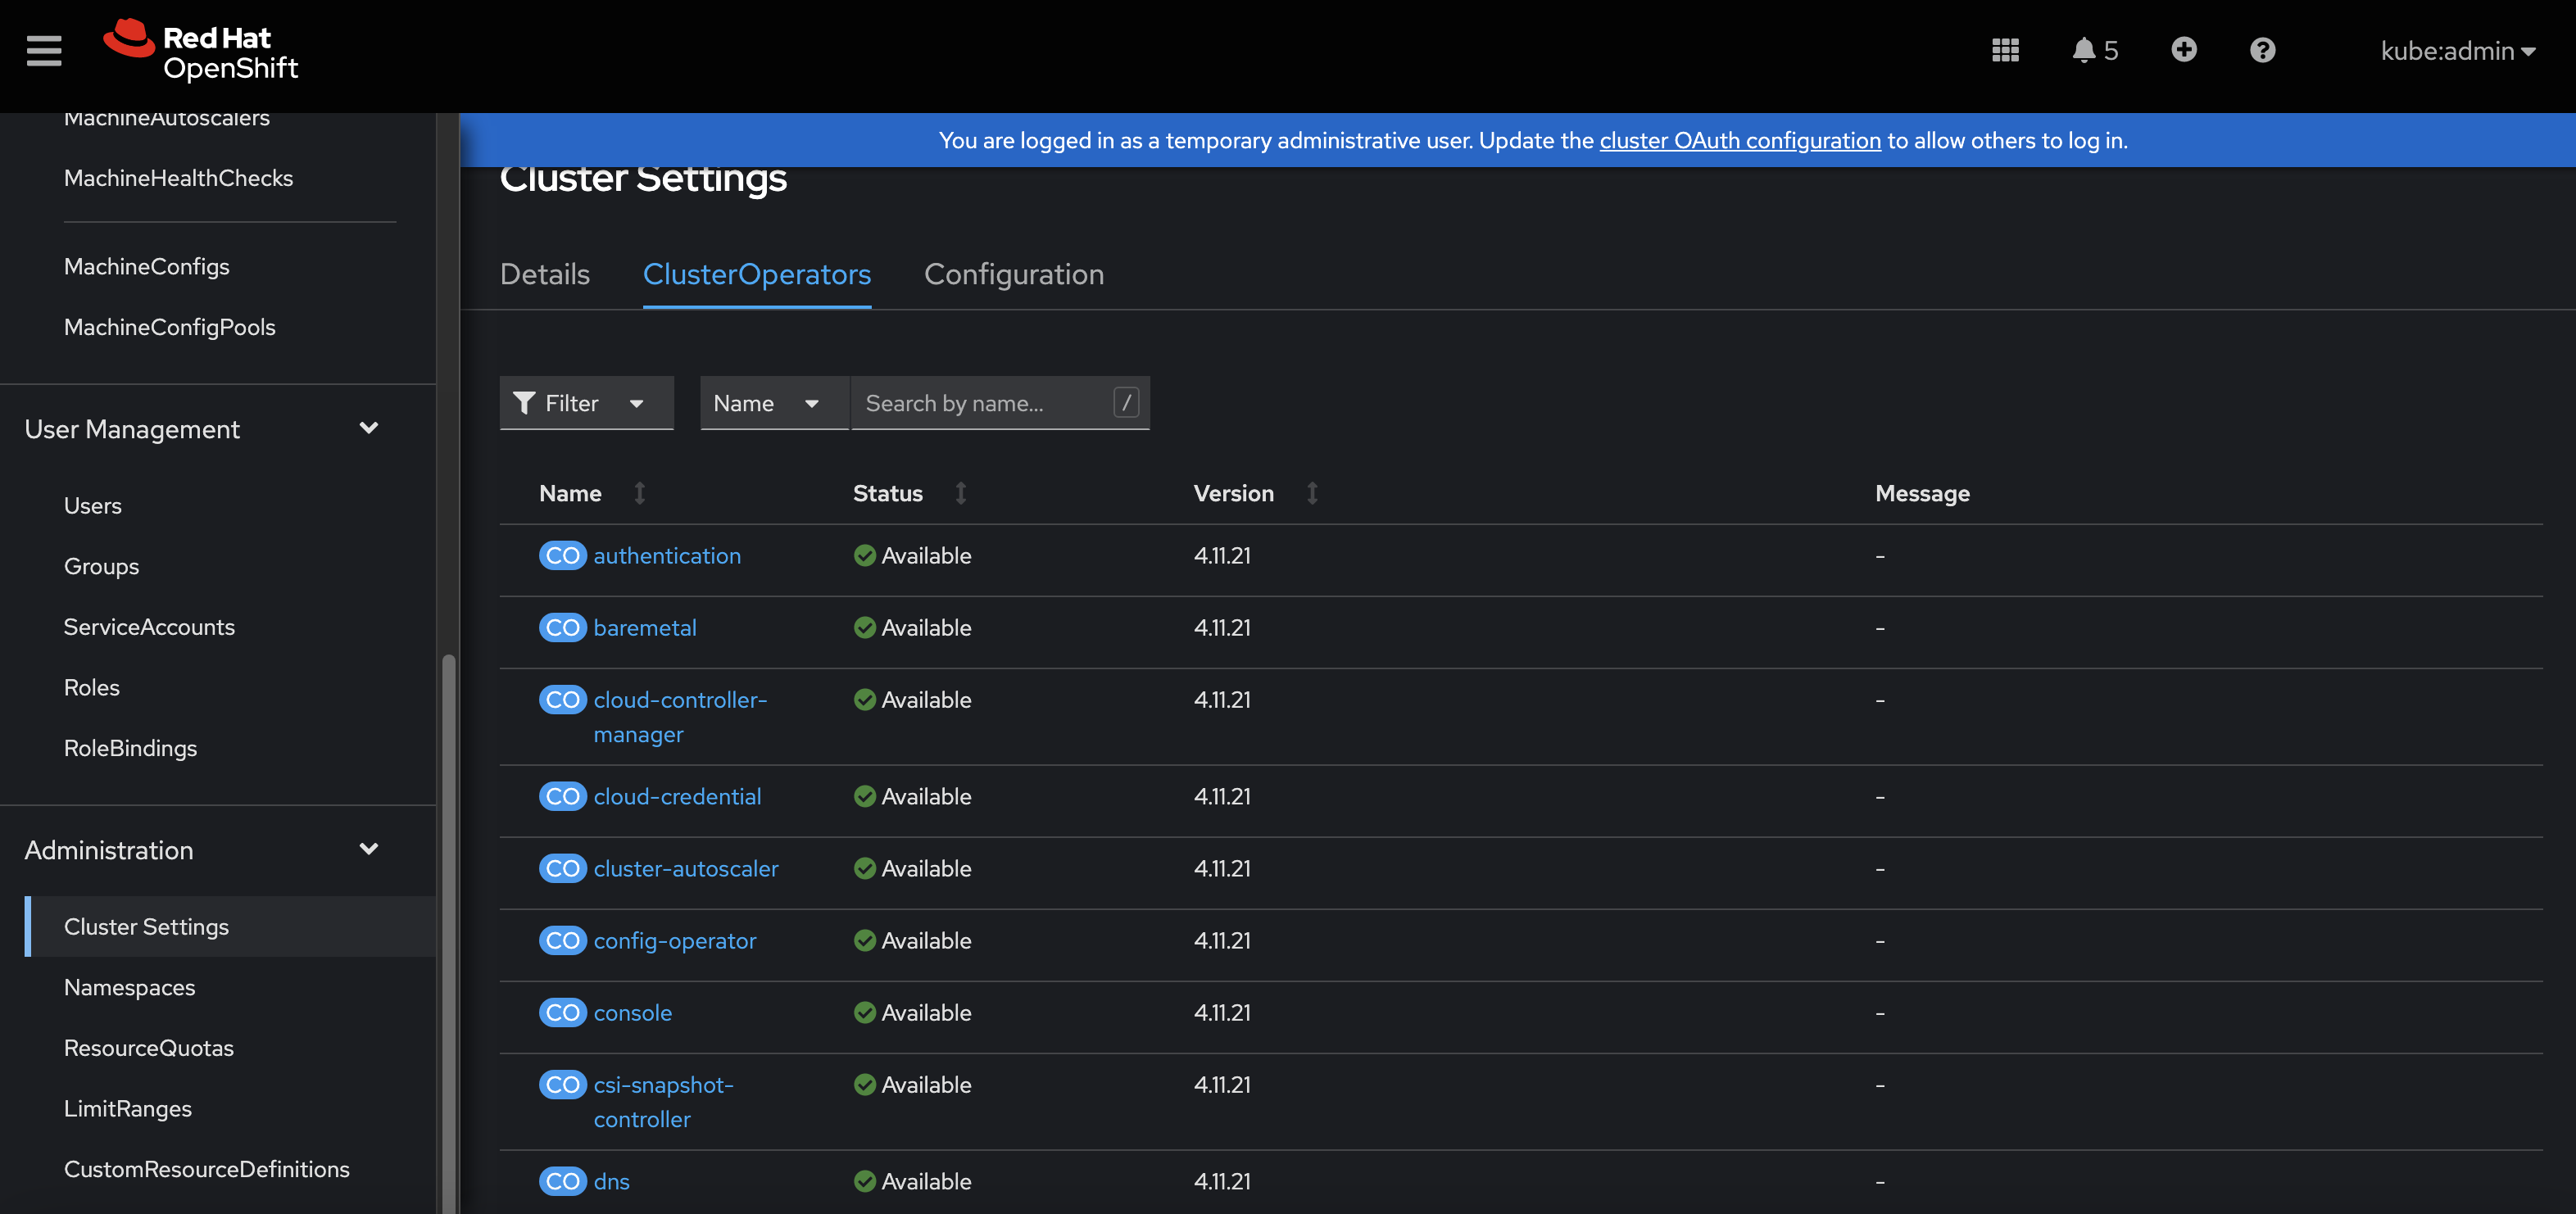The image size is (2576, 1214).
Task: Sort table by Version column arrows
Action: 1312,493
